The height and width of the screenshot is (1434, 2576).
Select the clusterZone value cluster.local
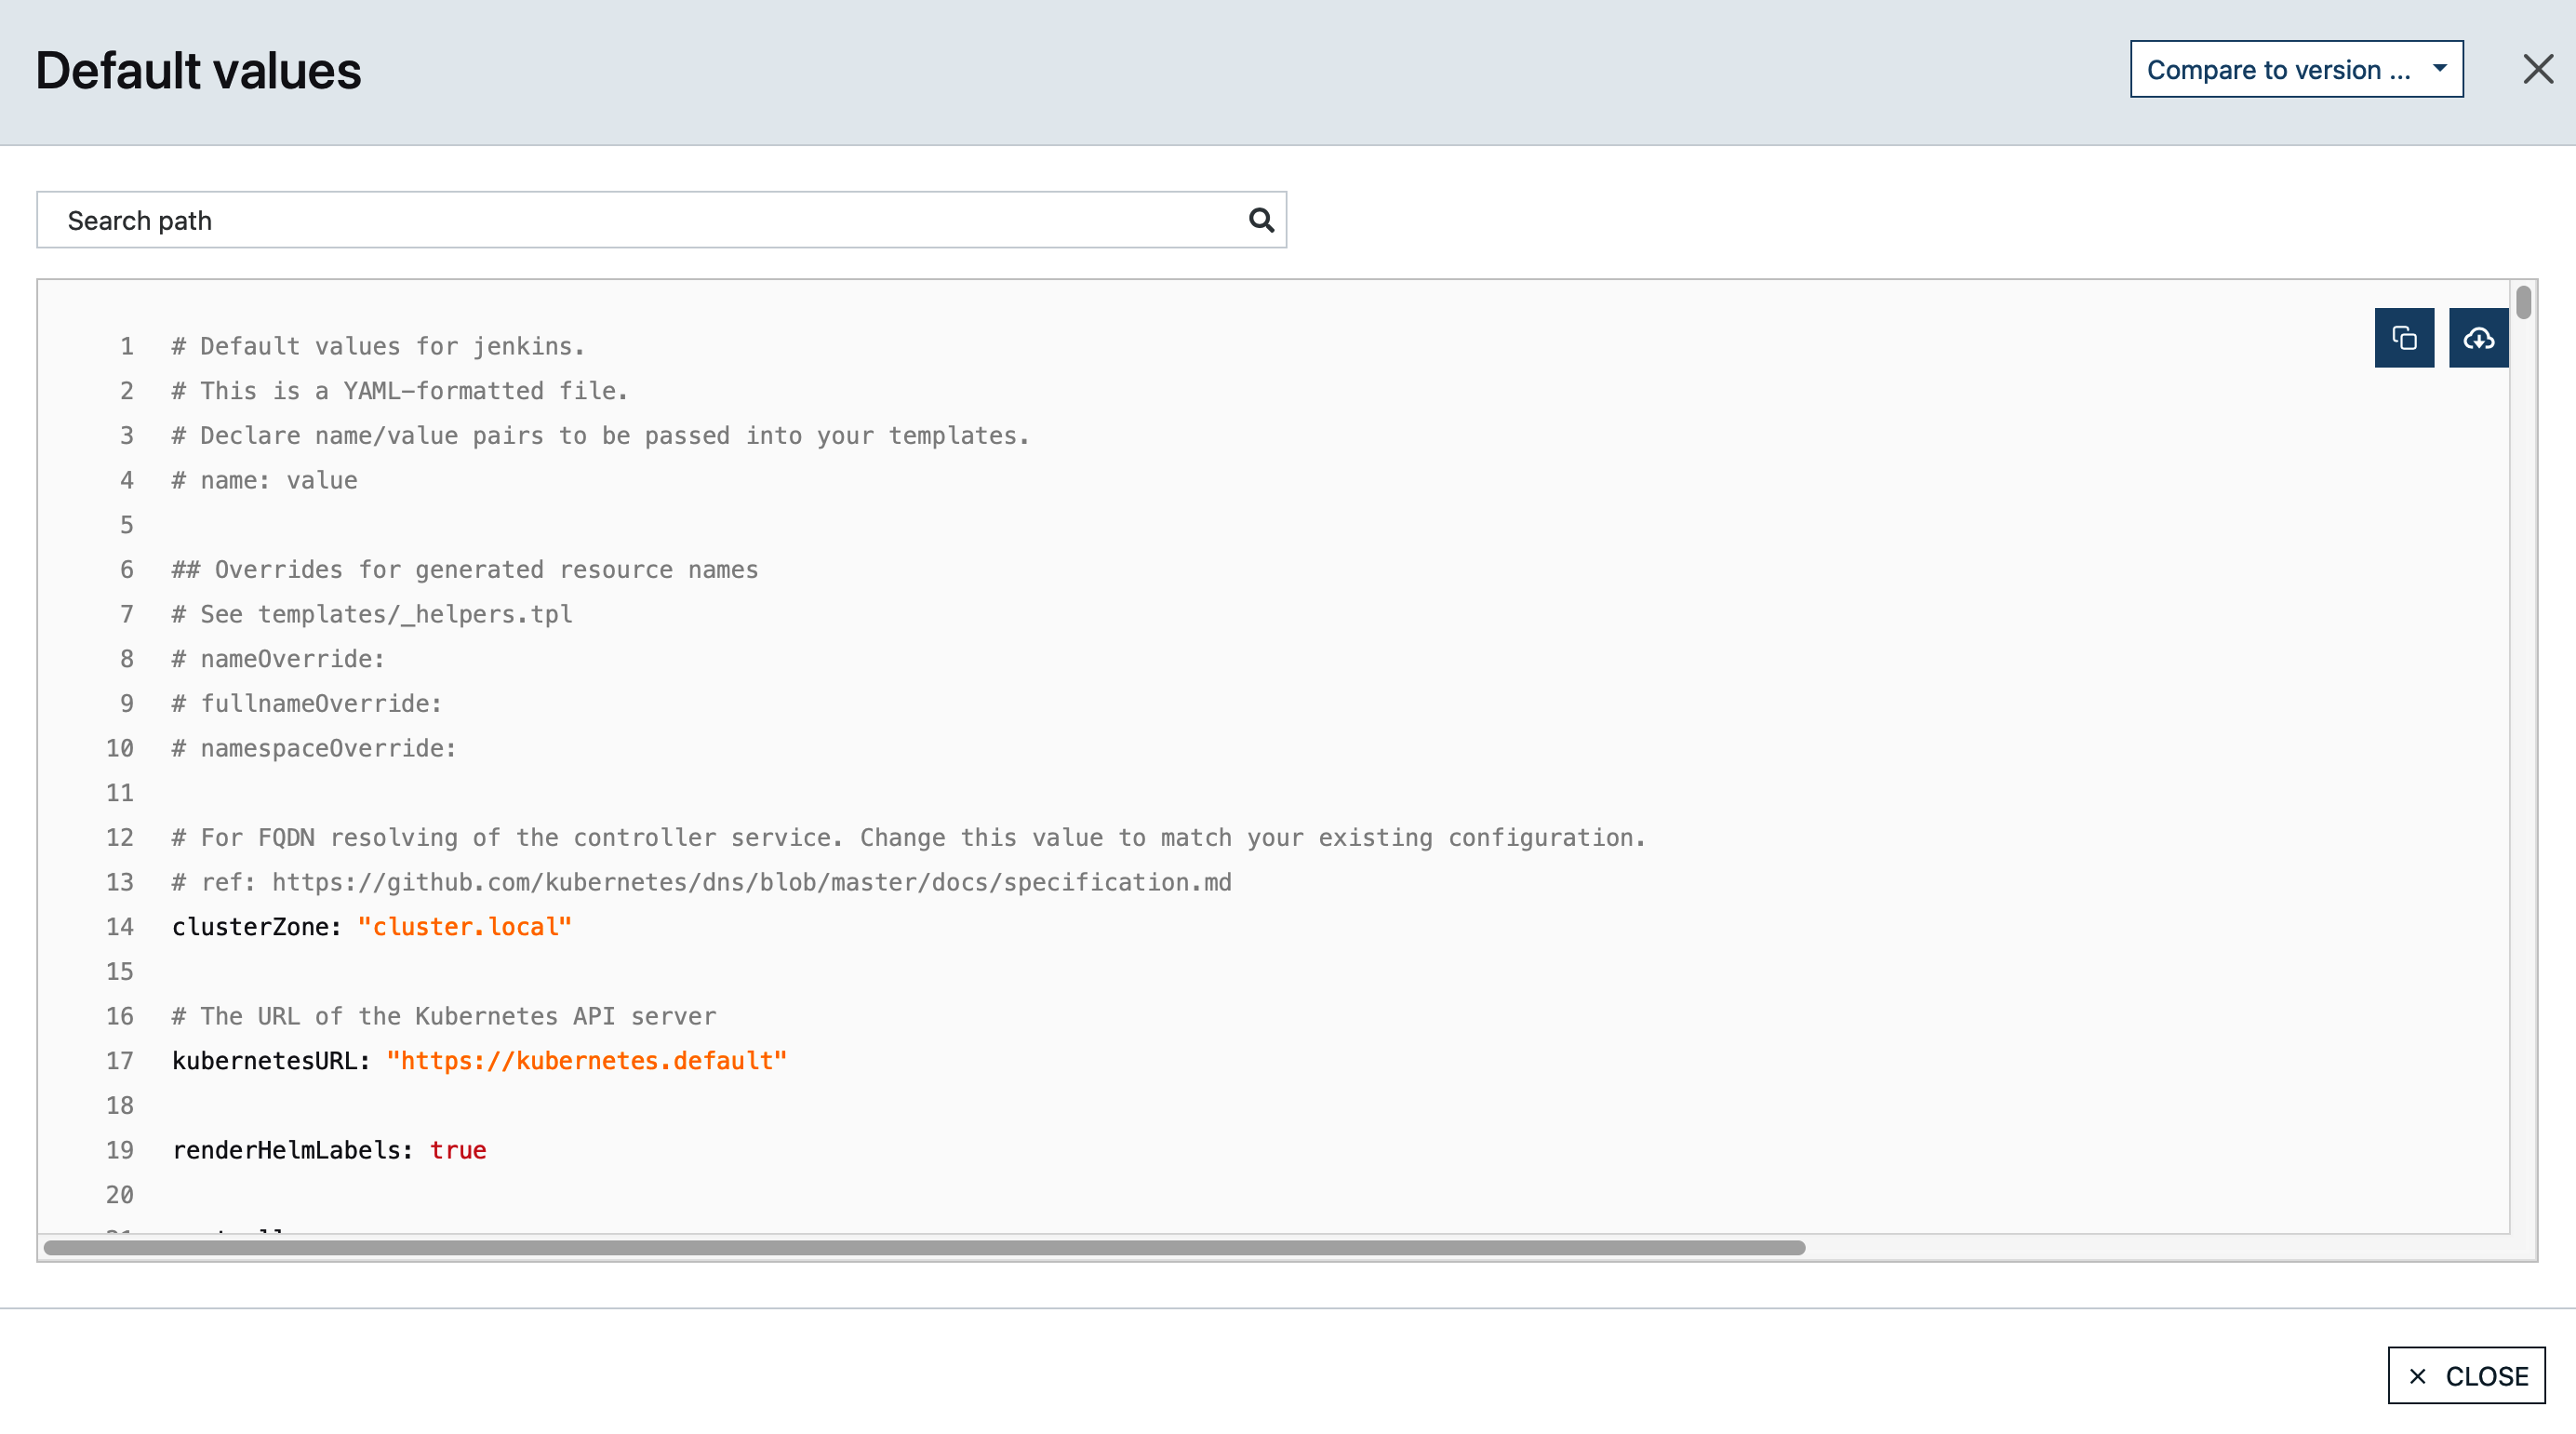point(465,926)
